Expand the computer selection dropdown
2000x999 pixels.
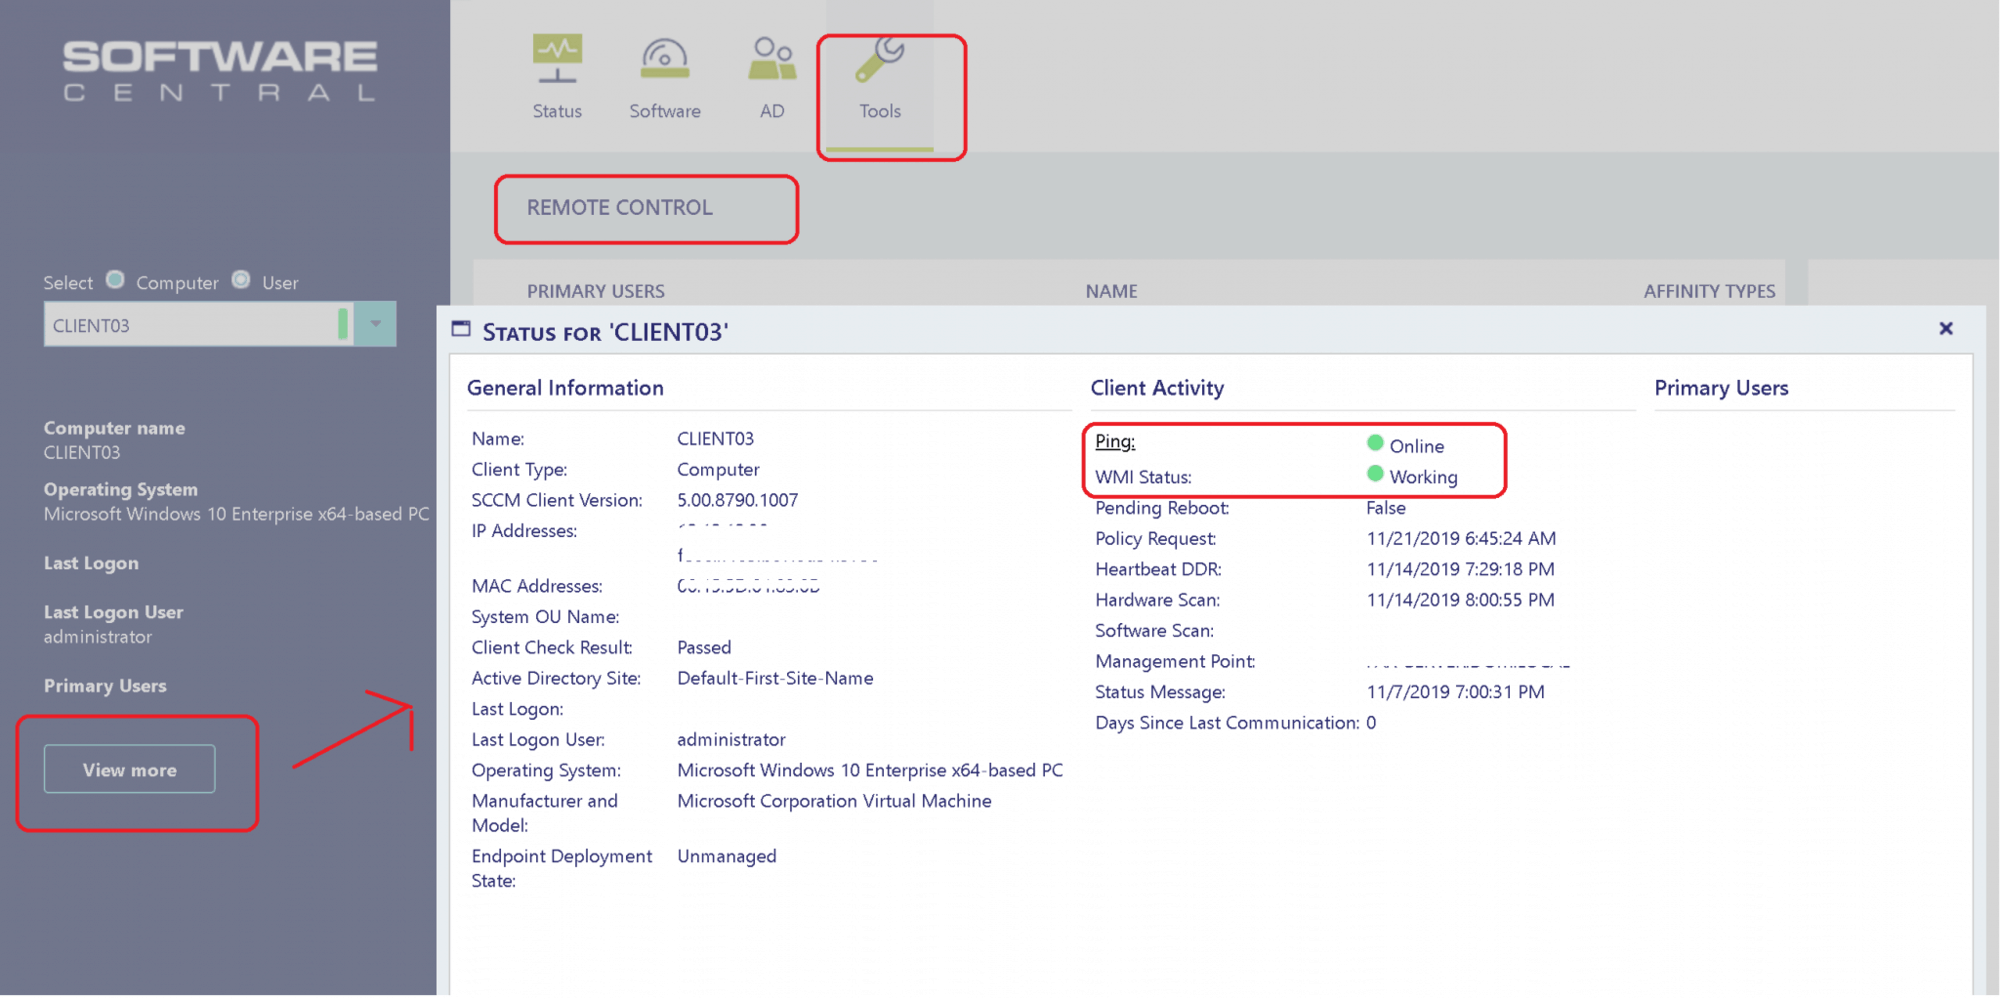[x=375, y=323]
